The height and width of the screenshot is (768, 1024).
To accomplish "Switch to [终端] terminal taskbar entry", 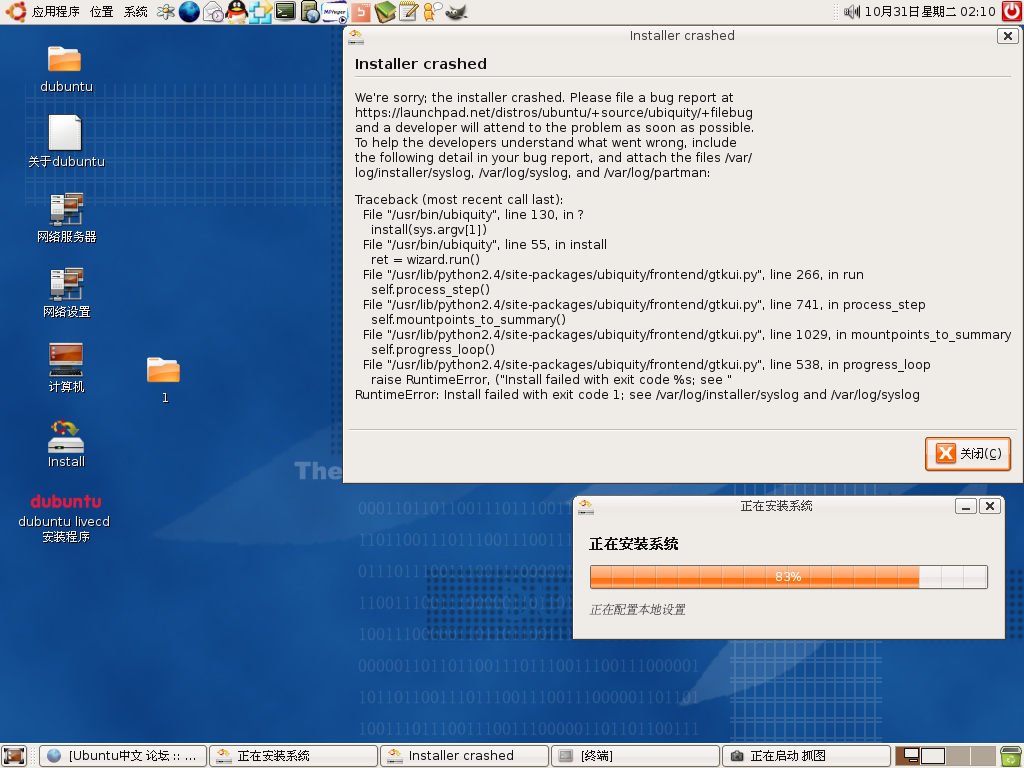I will tap(636, 756).
